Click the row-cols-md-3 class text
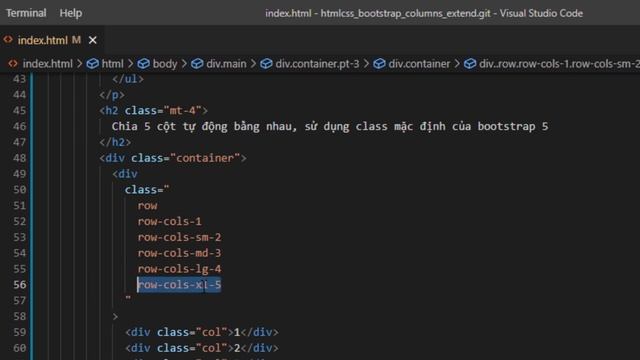Image resolution: width=640 pixels, height=360 pixels. [x=179, y=253]
